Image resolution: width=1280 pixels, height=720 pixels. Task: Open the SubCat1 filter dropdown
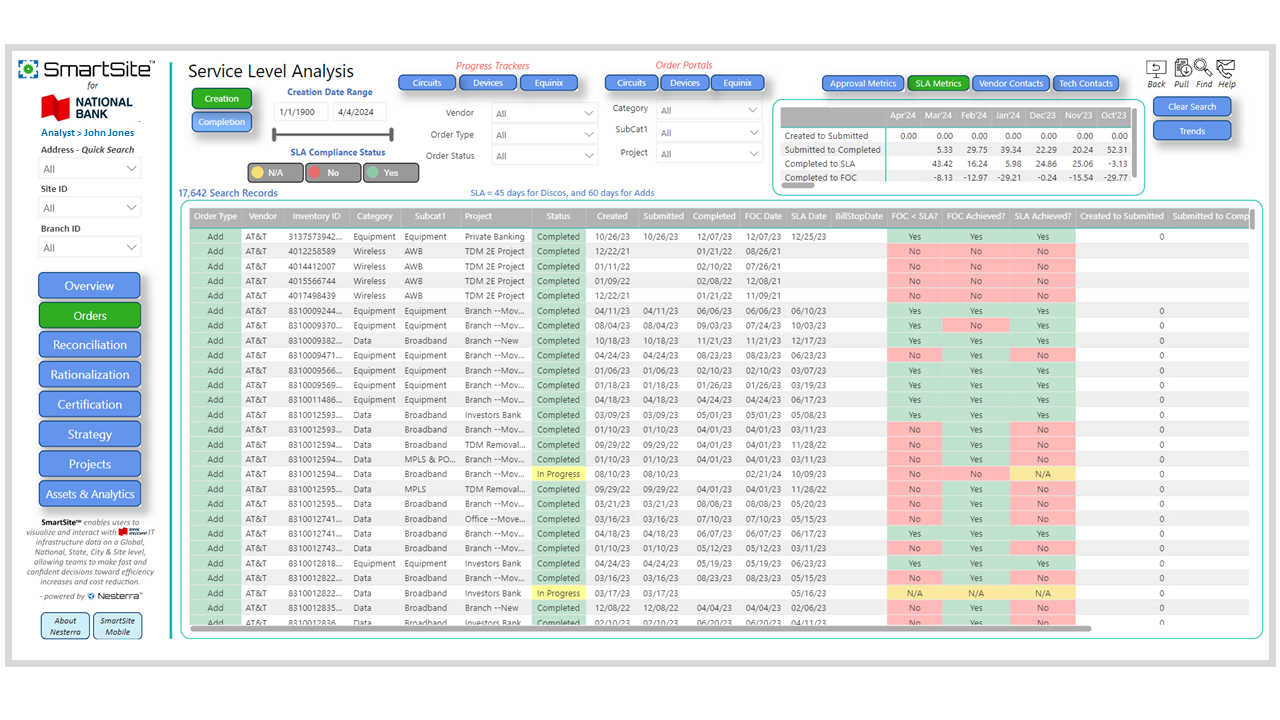pos(710,132)
